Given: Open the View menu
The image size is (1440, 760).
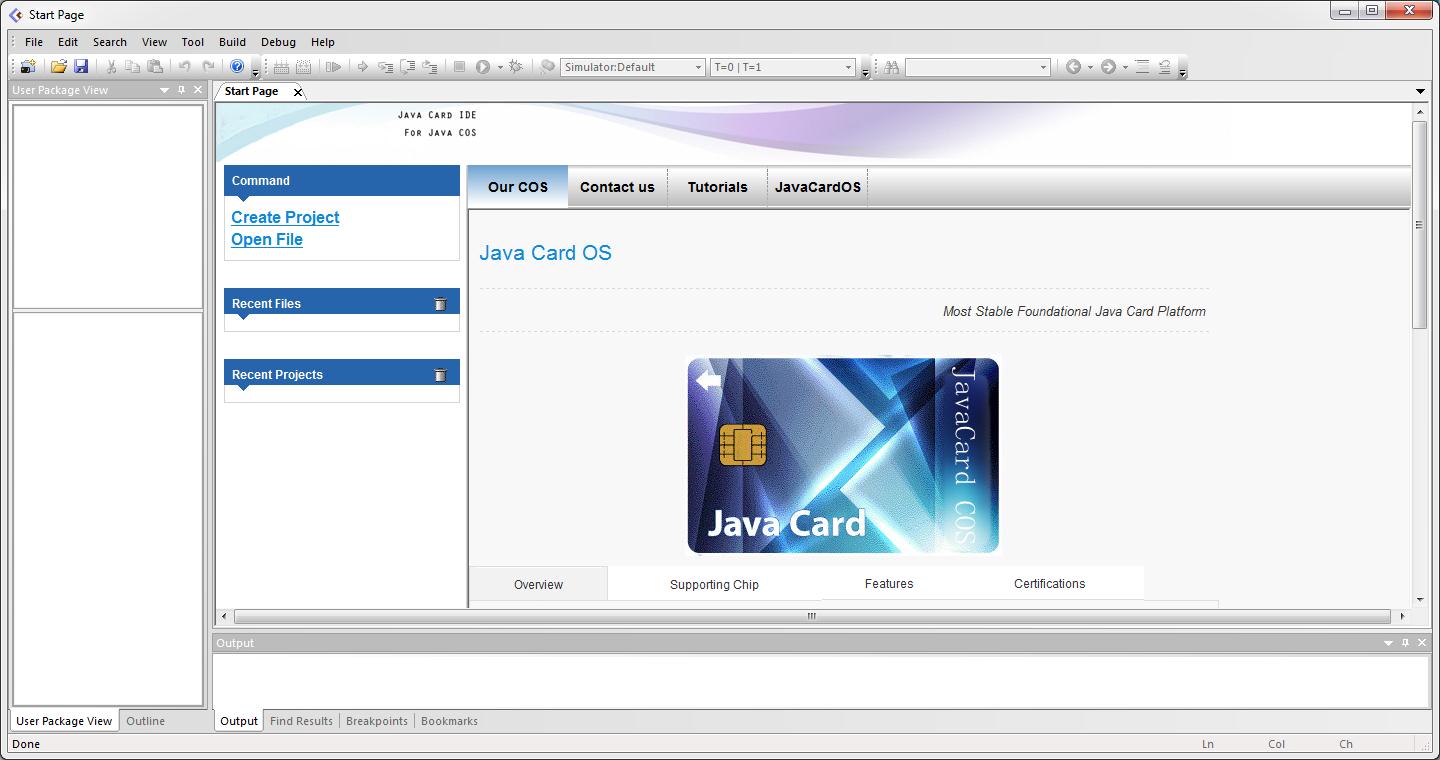Looking at the screenshot, I should pyautogui.click(x=155, y=42).
